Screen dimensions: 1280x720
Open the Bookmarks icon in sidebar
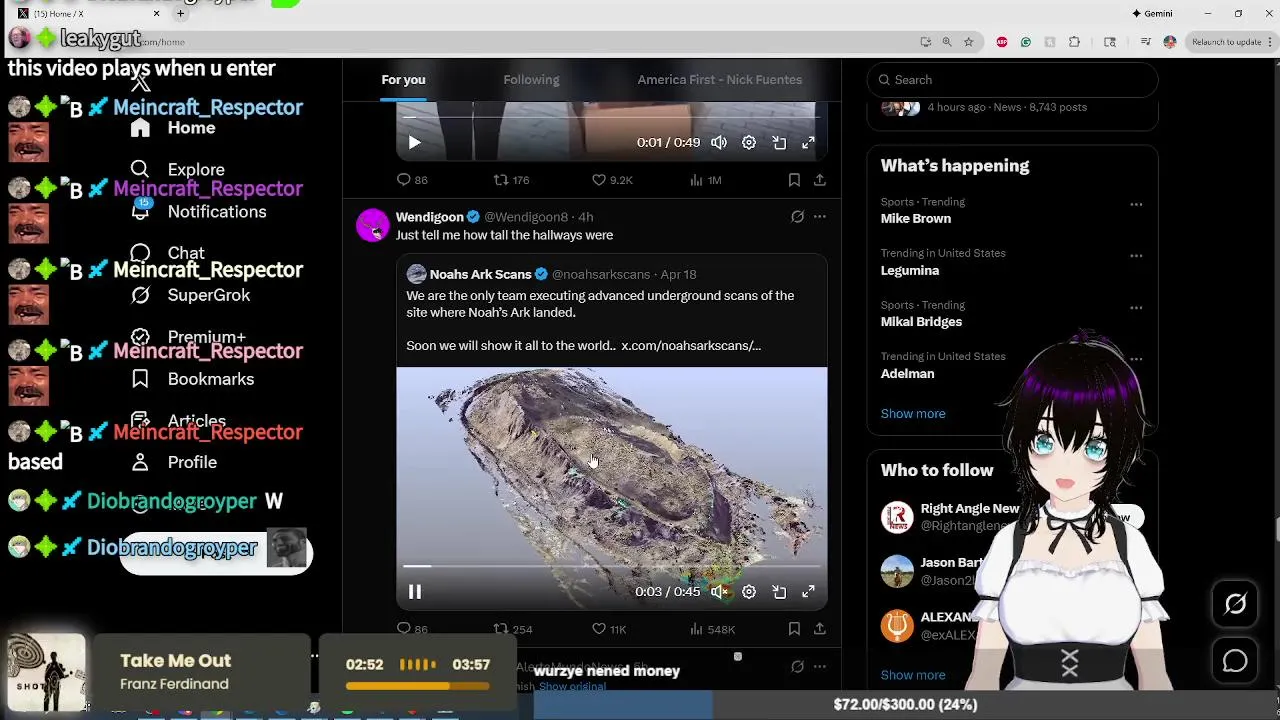(140, 379)
